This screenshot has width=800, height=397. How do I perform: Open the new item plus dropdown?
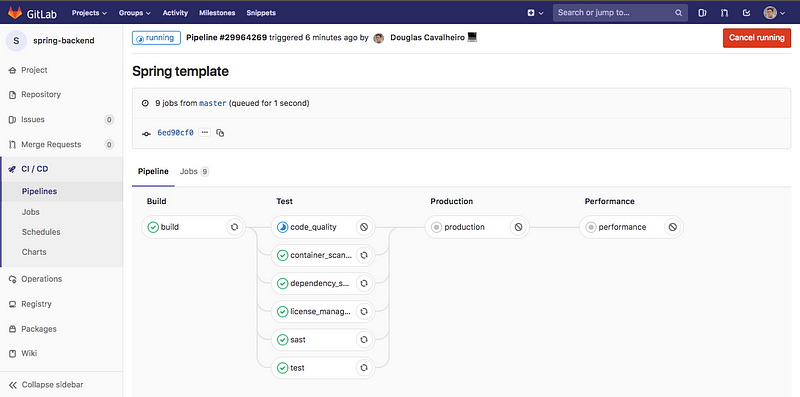coord(535,13)
